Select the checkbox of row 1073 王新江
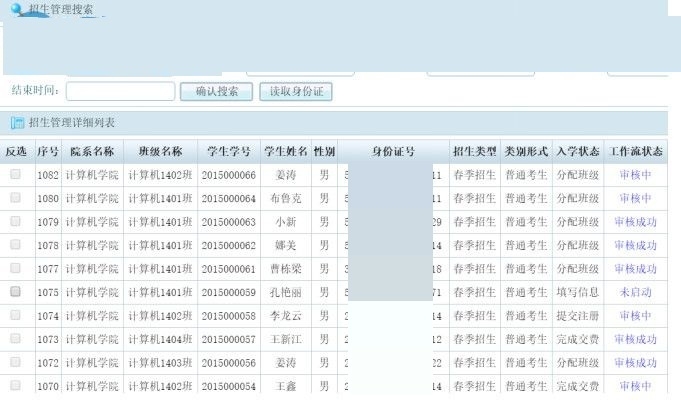Image resolution: width=681 pixels, height=406 pixels. click(16, 338)
